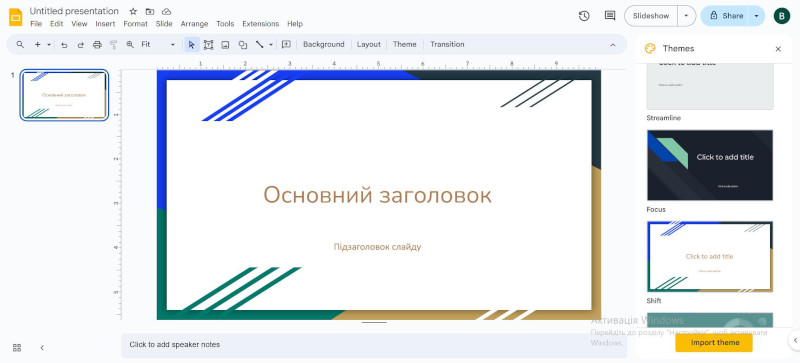The image size is (800, 363).
Task: Open the comments icon
Action: (x=610, y=16)
